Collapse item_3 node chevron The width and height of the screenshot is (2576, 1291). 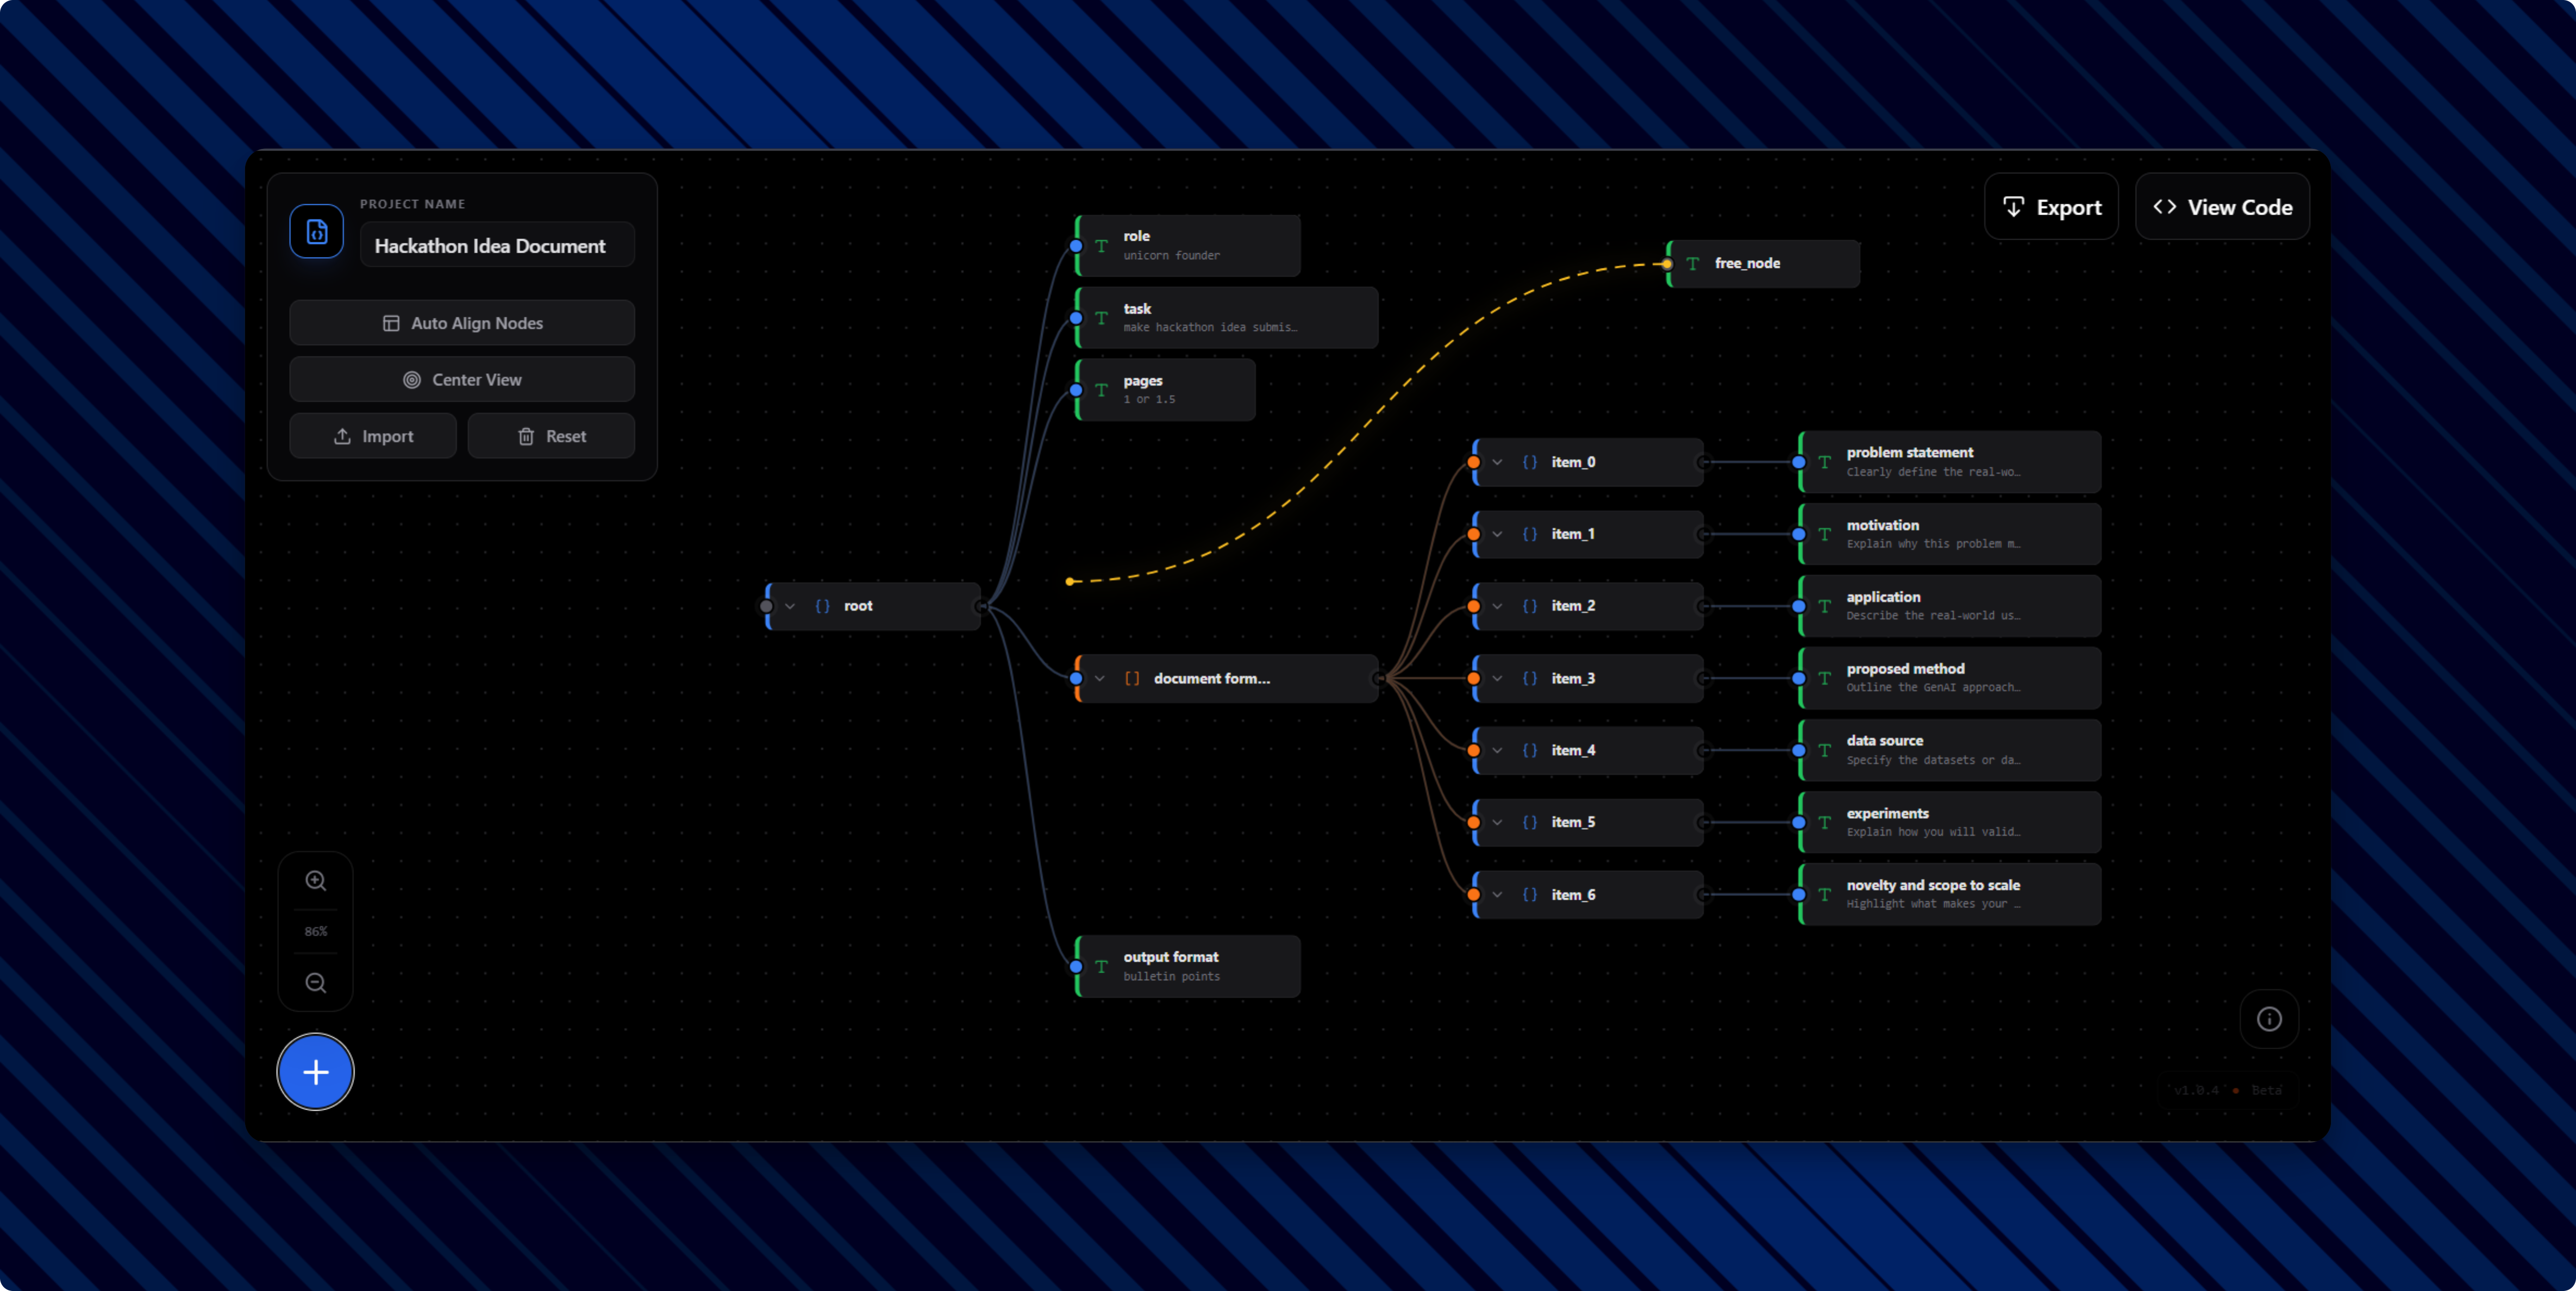tap(1497, 678)
